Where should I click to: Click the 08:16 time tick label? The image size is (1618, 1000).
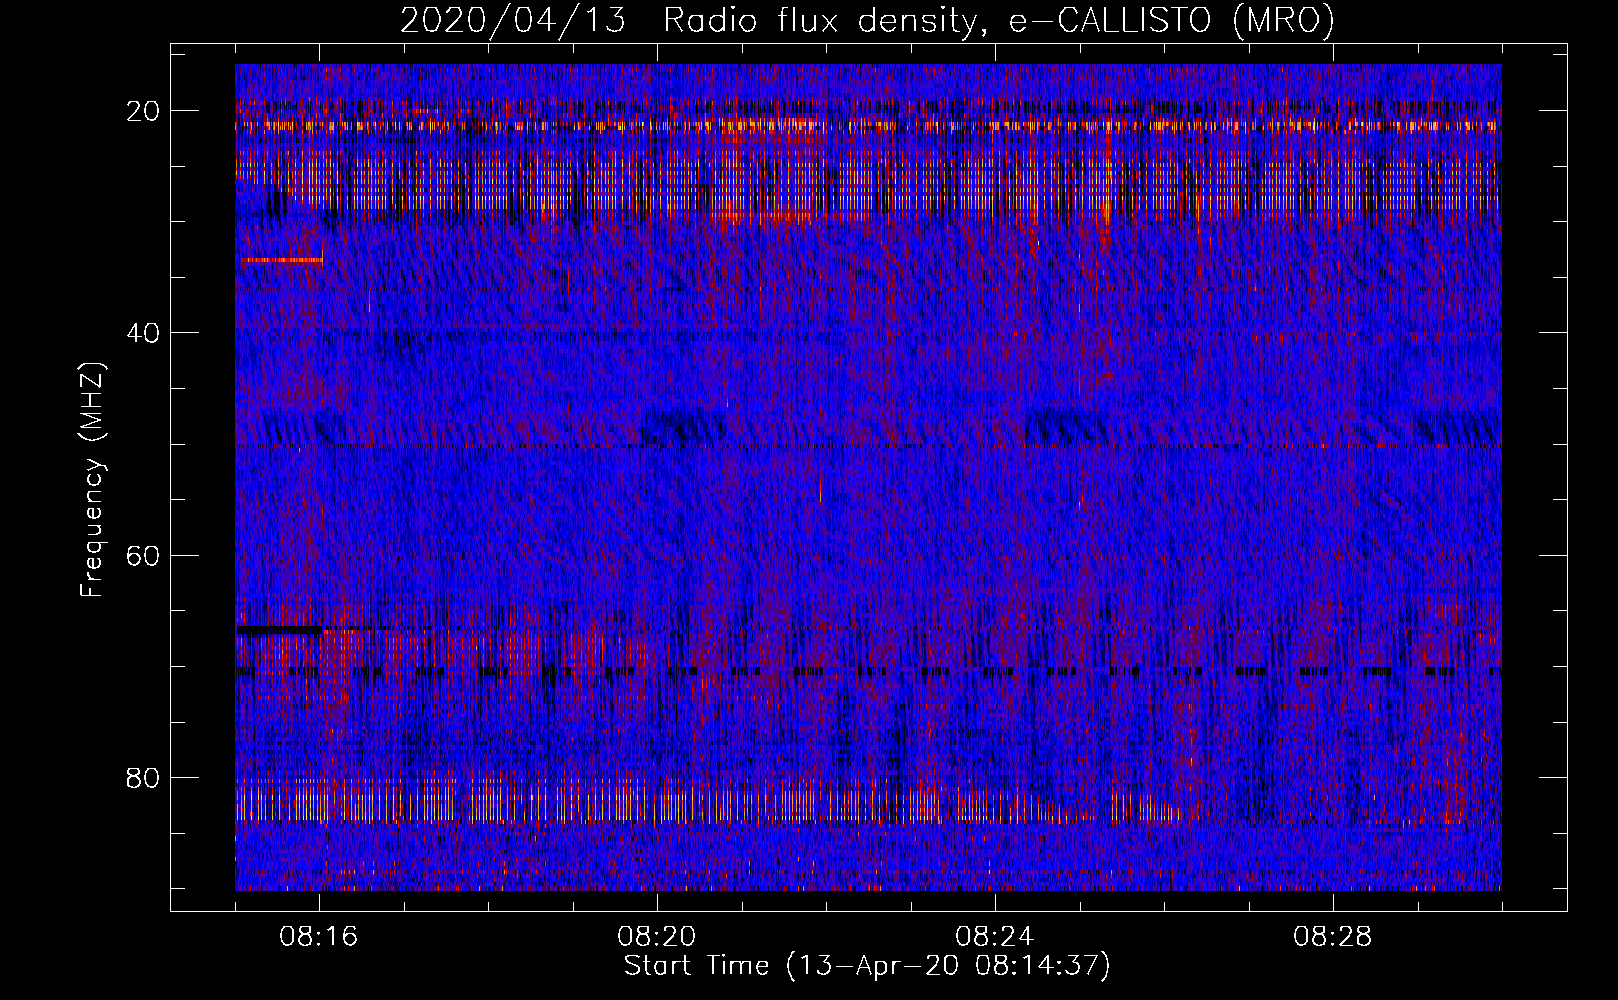click(319, 937)
